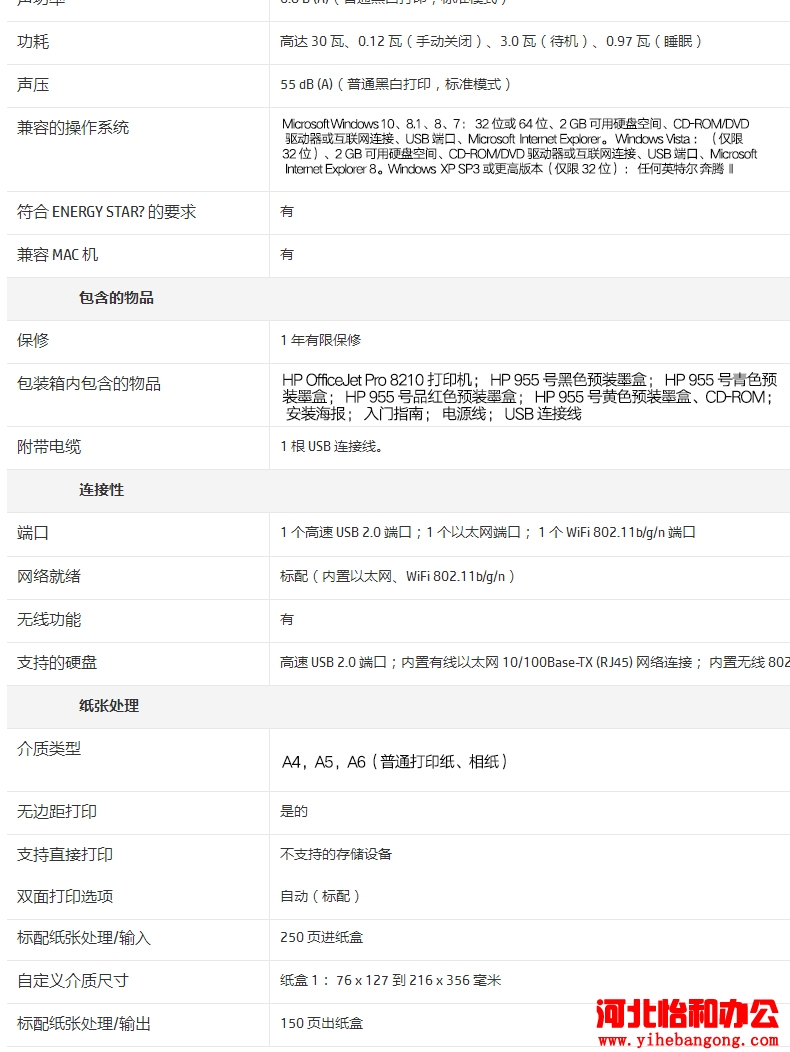This screenshot has width=790, height=1052.
Task: Click the 55 dB (A) sound pressure value
Action: coord(395,85)
